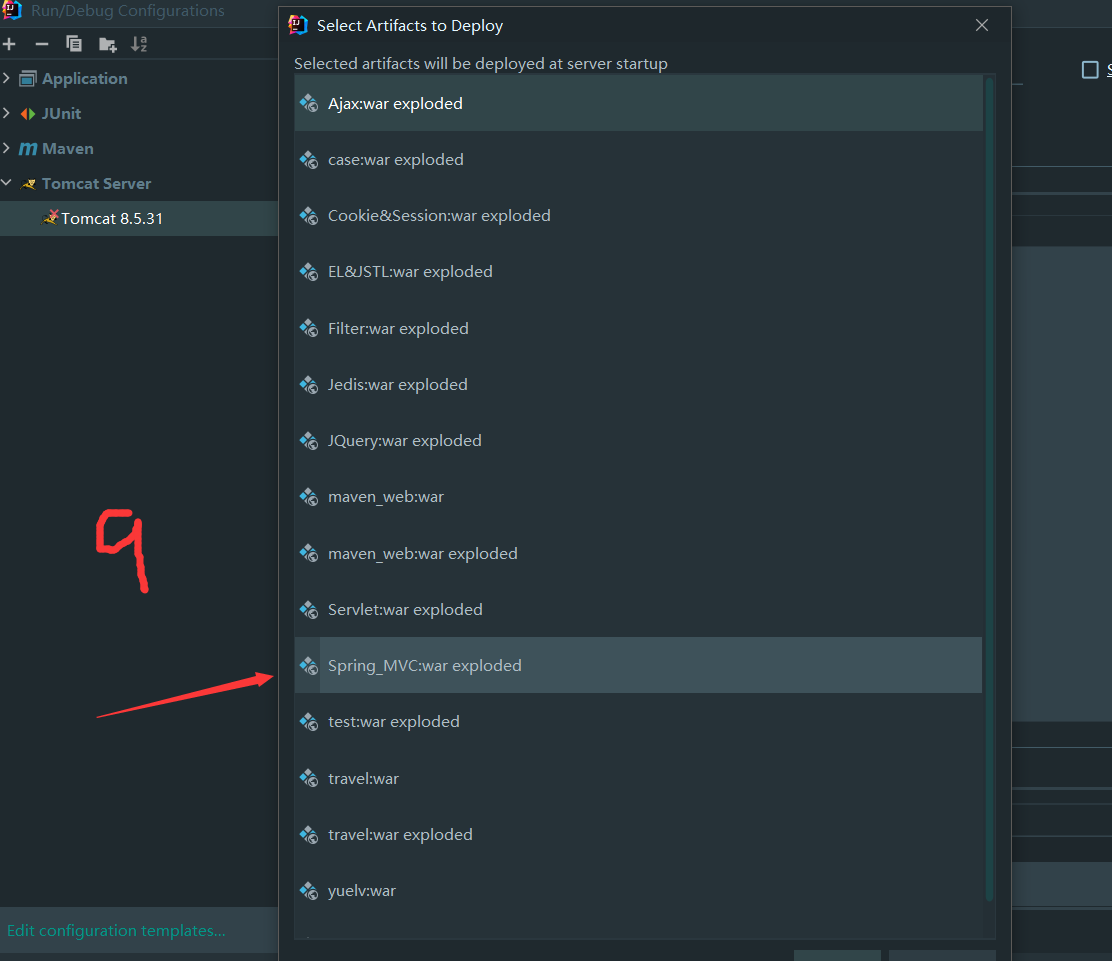Expand the Application tree node

point(7,78)
